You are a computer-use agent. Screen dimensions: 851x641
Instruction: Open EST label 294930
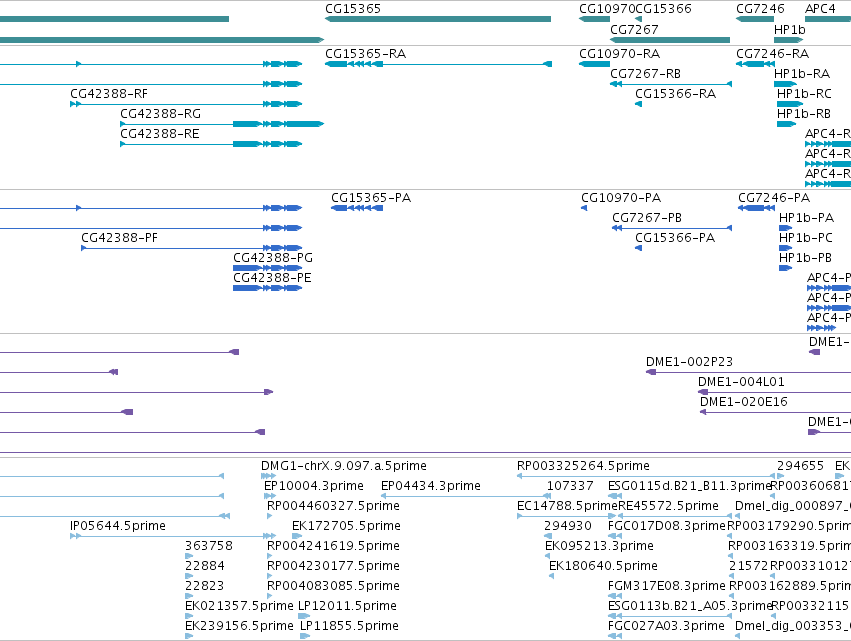point(568,526)
